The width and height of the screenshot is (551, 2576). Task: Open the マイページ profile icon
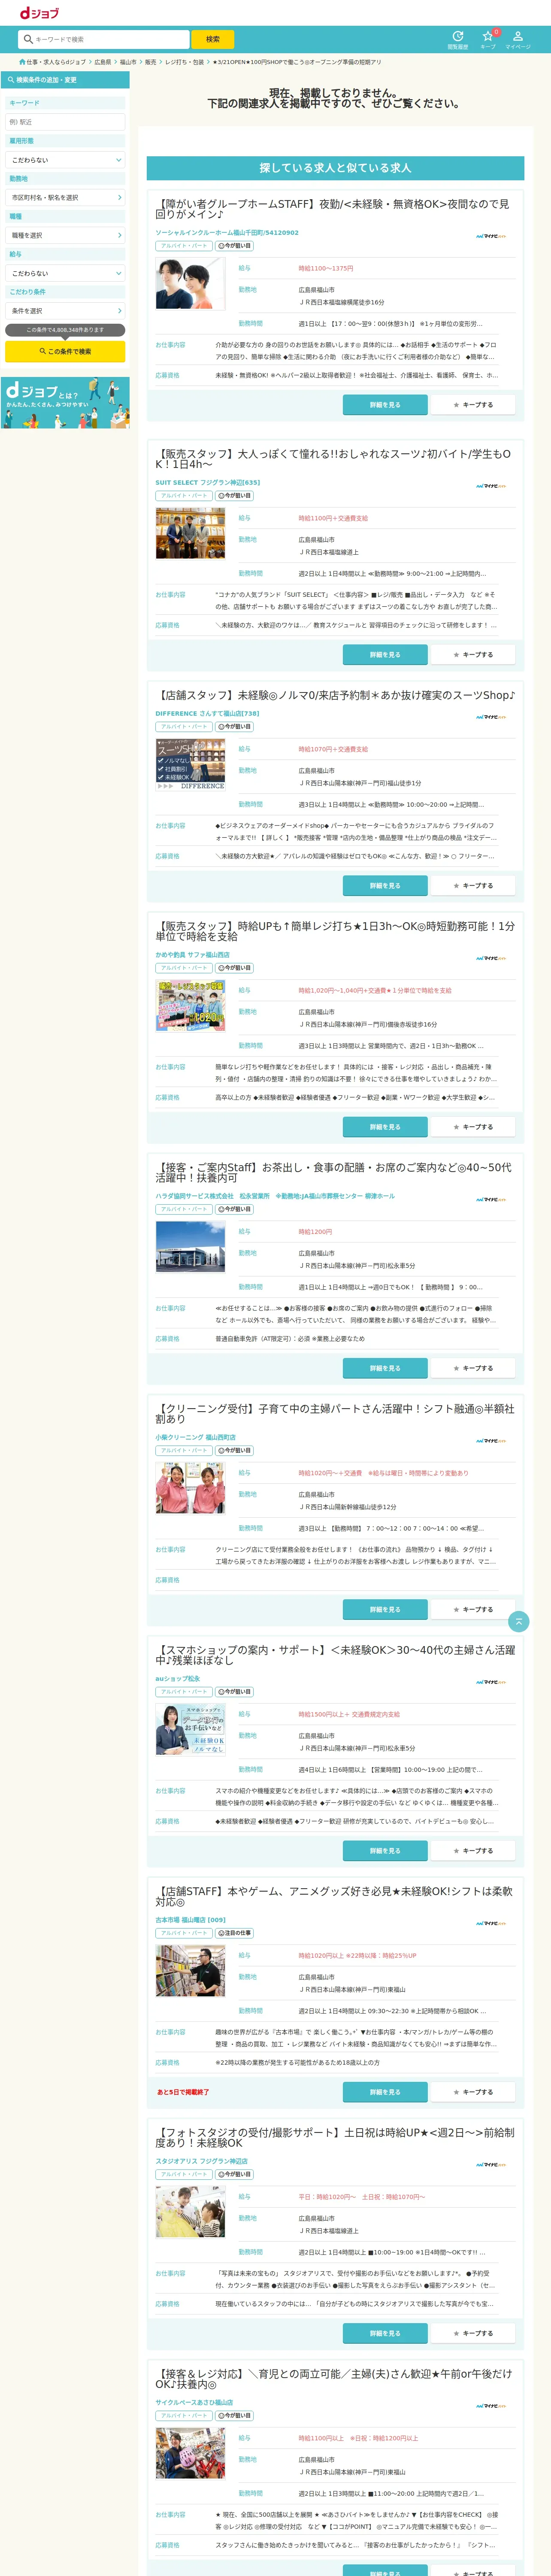[x=518, y=39]
